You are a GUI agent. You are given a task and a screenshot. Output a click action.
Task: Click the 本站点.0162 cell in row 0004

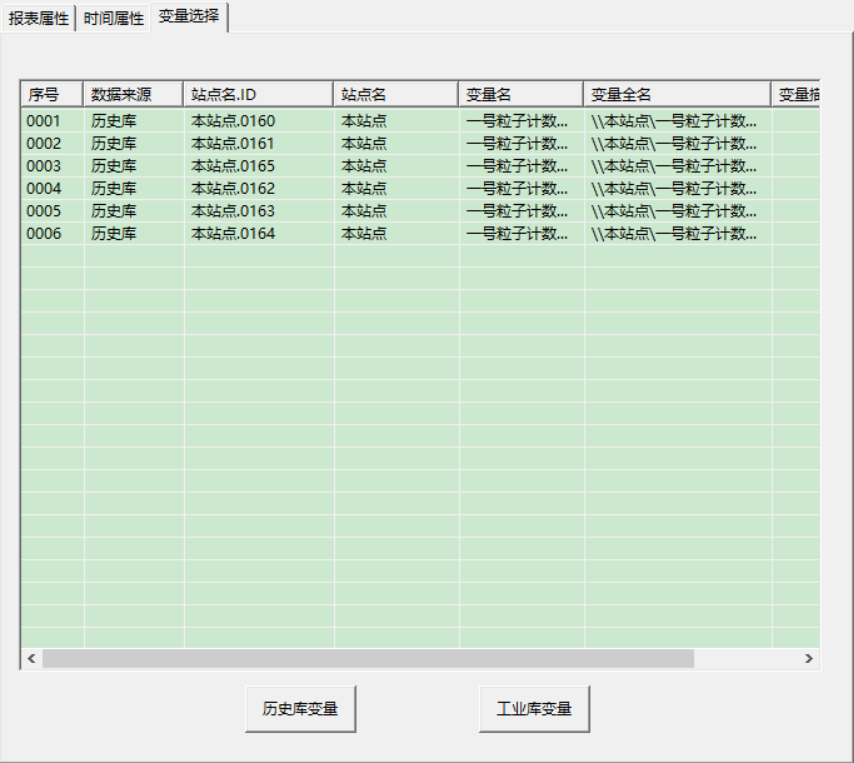coord(233,189)
